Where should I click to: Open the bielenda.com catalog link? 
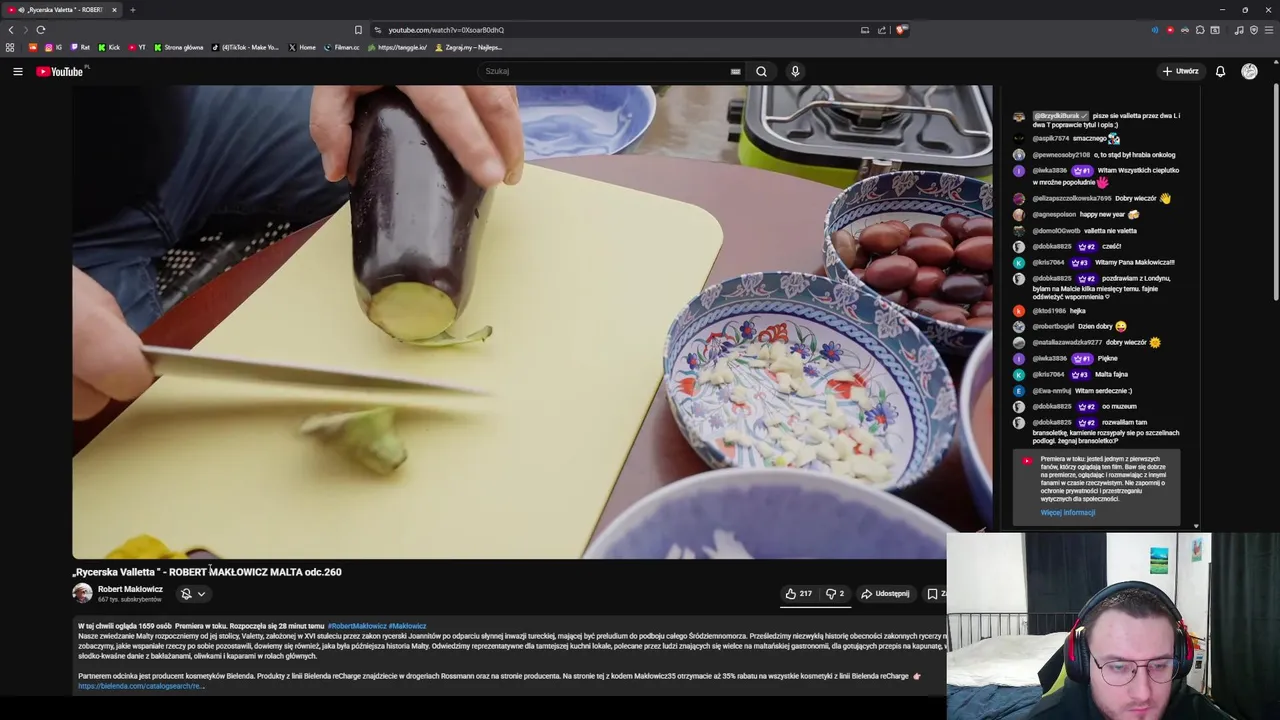pos(141,686)
